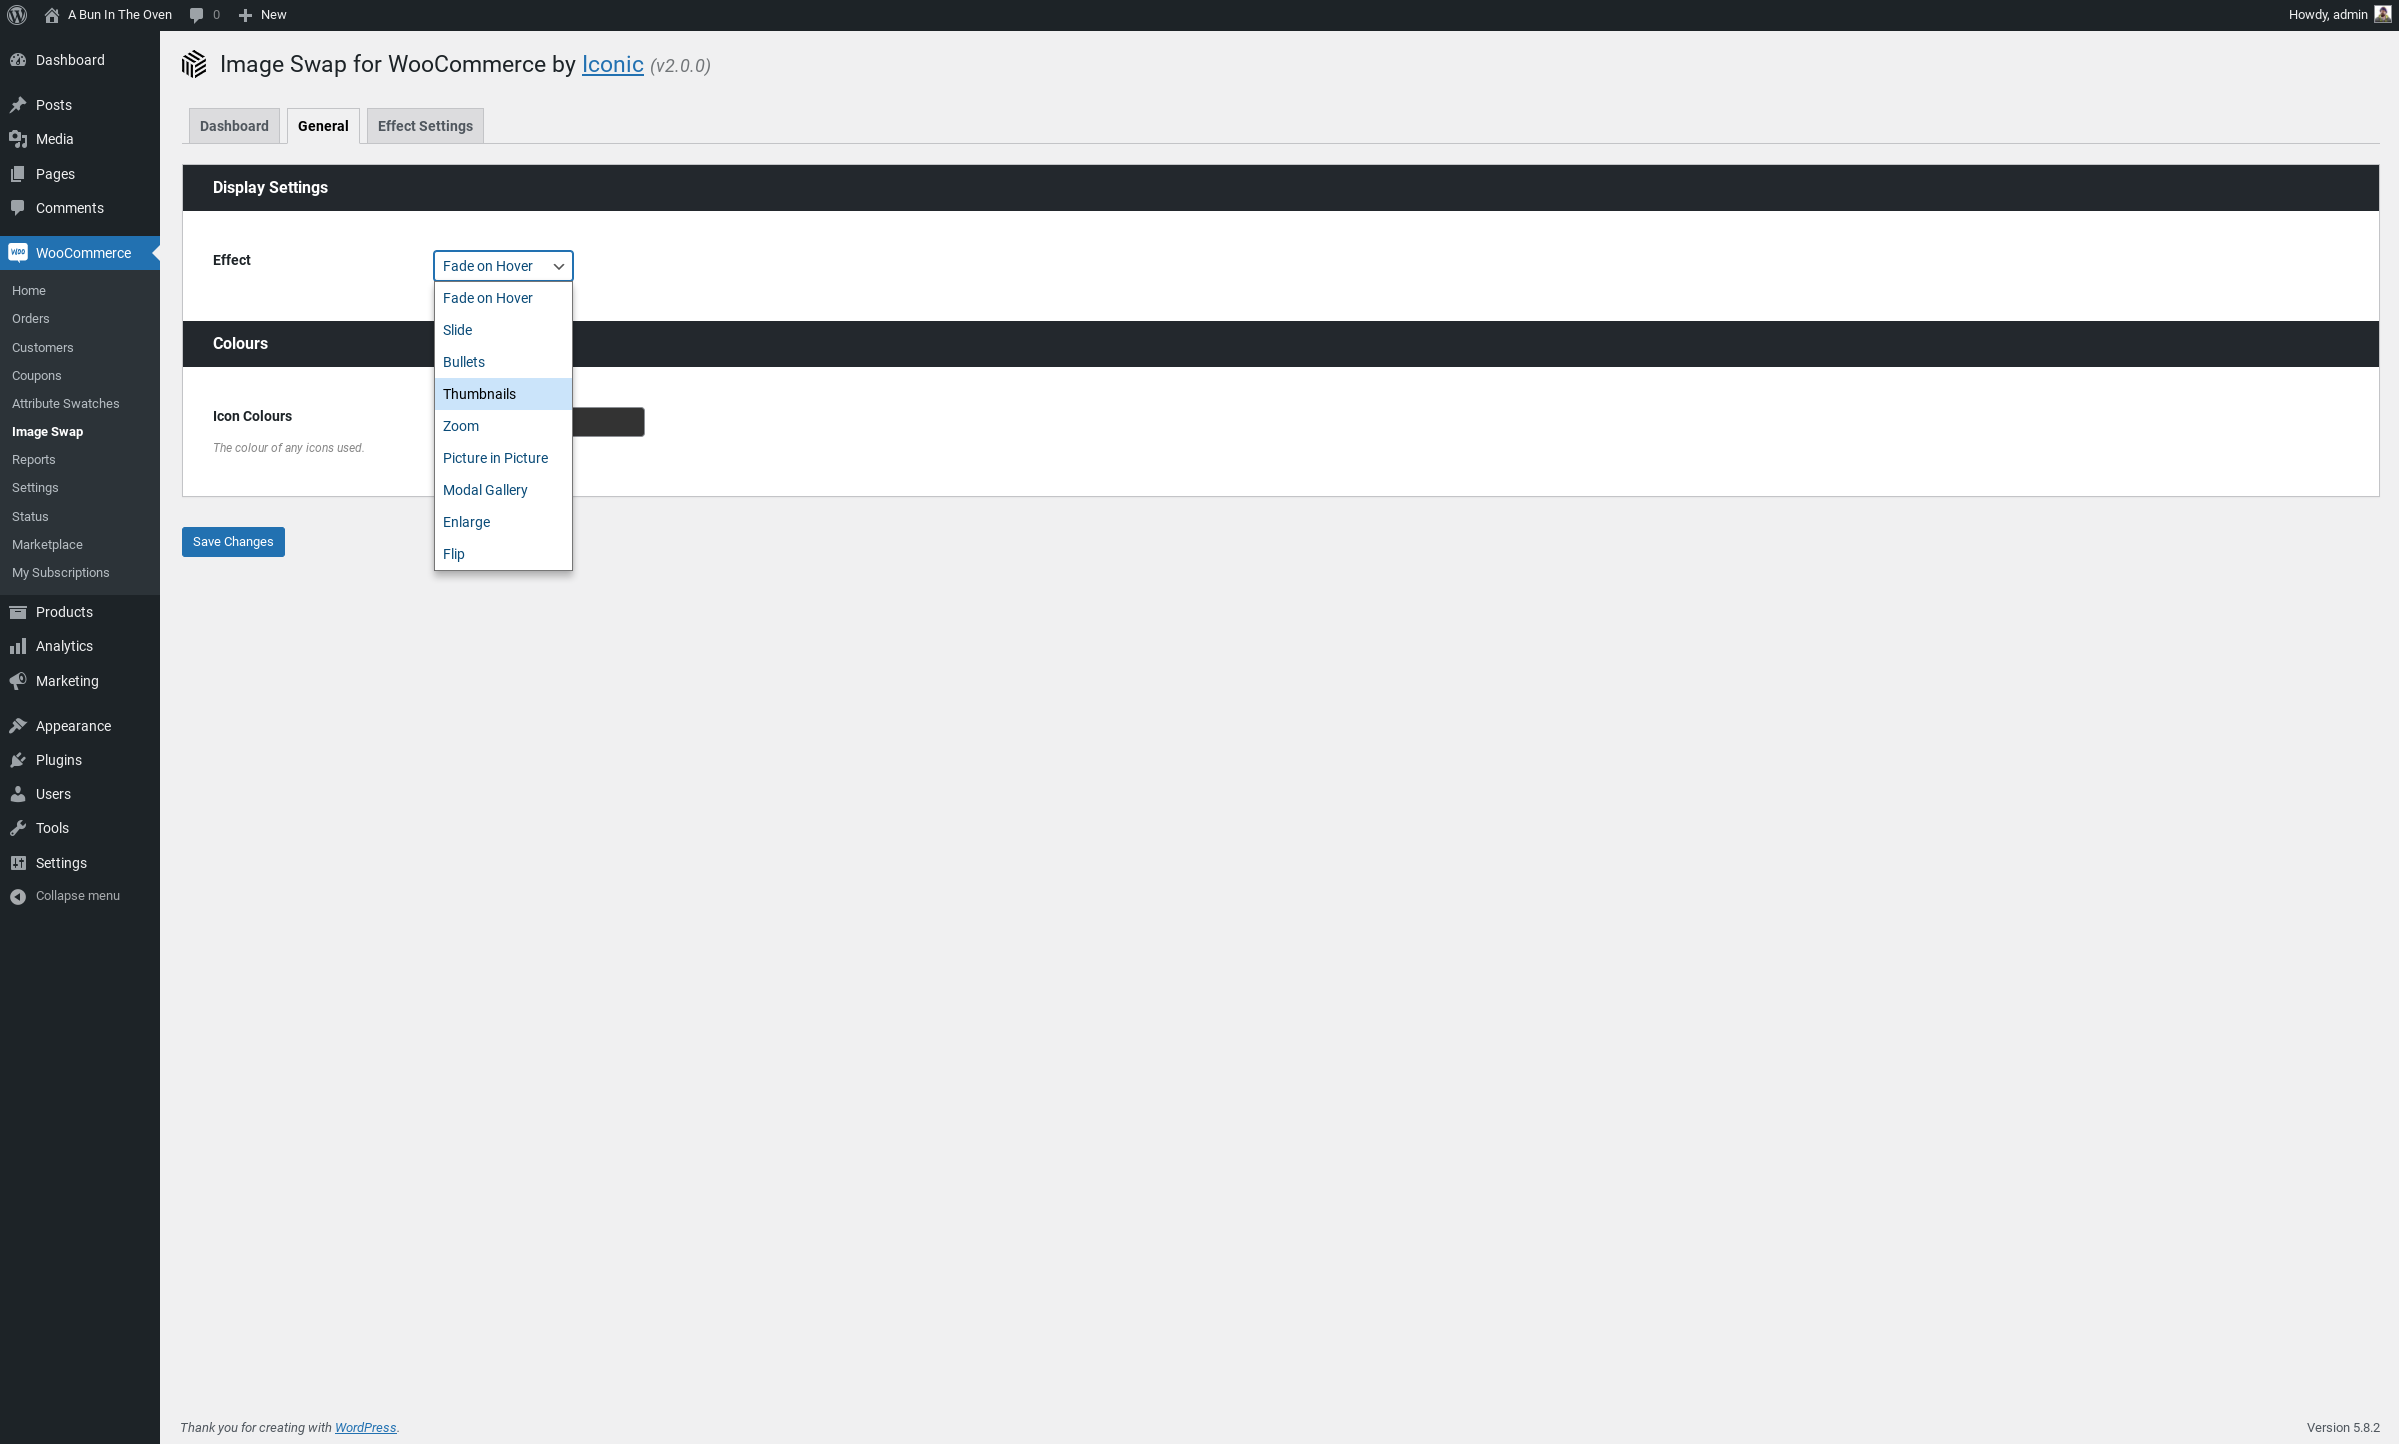Switch to the Effect Settings tab

tap(425, 126)
